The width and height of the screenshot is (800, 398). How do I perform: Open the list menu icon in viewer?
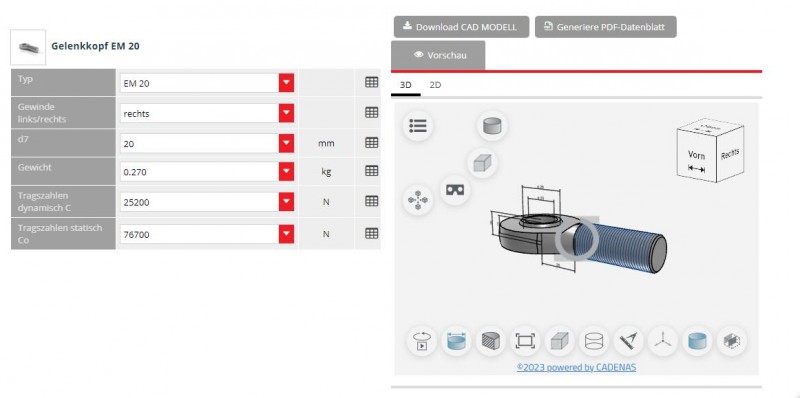point(418,126)
